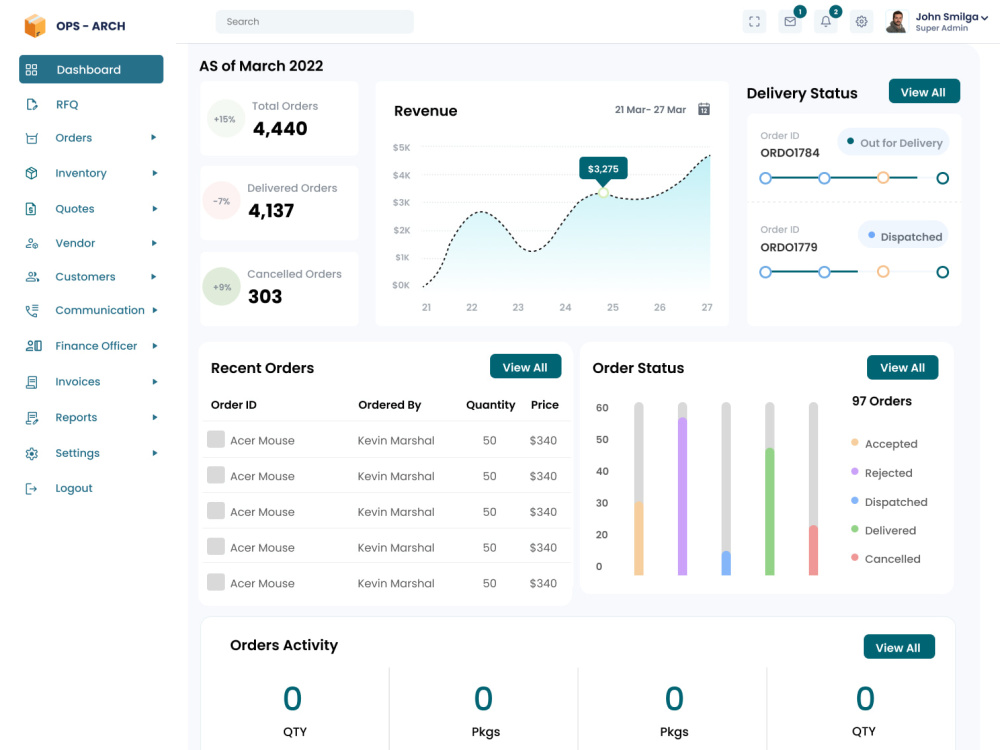The image size is (1000, 750).
Task: Click the purple Rejected bar in Order Status
Action: pyautogui.click(x=682, y=496)
